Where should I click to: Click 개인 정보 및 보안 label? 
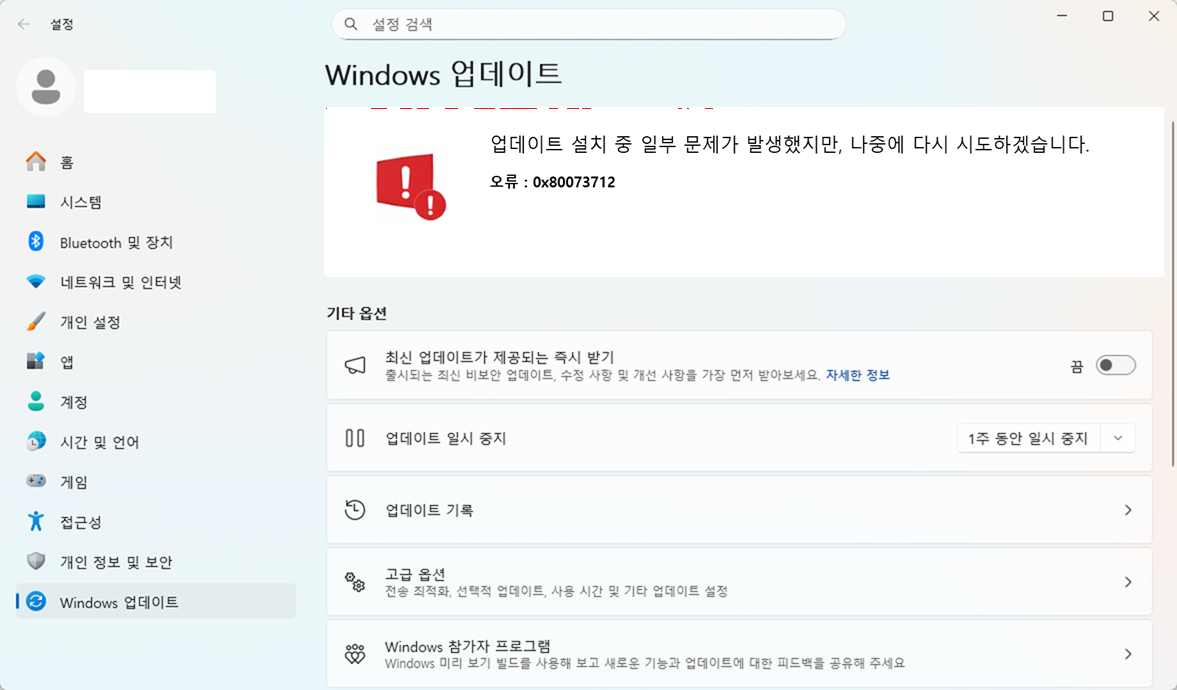click(x=116, y=562)
